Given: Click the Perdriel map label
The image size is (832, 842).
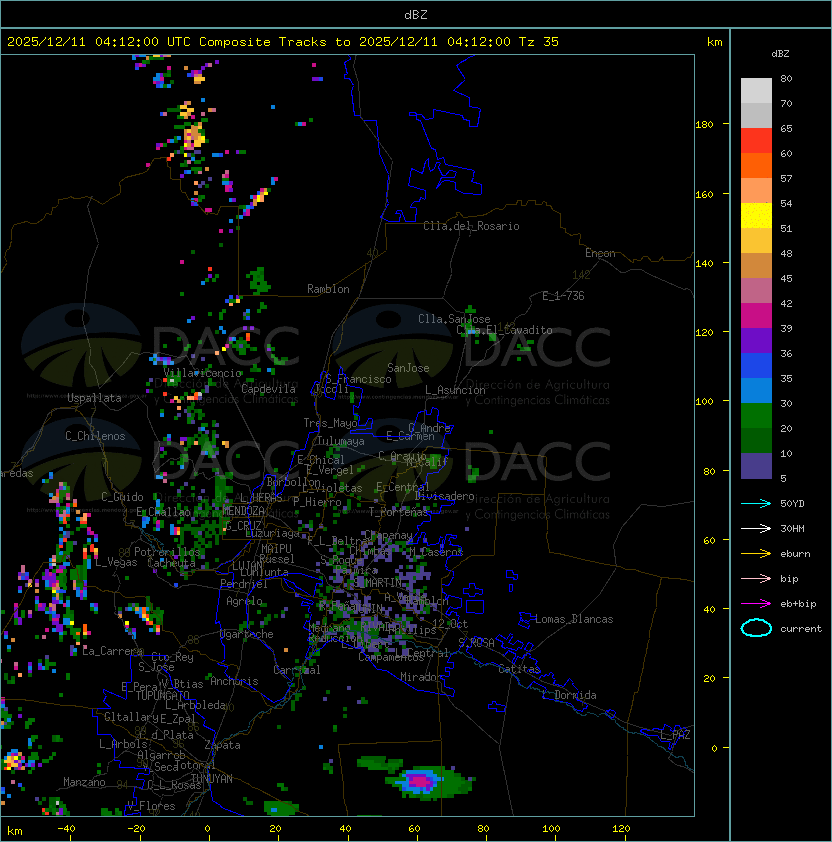Looking at the screenshot, I should (244, 584).
